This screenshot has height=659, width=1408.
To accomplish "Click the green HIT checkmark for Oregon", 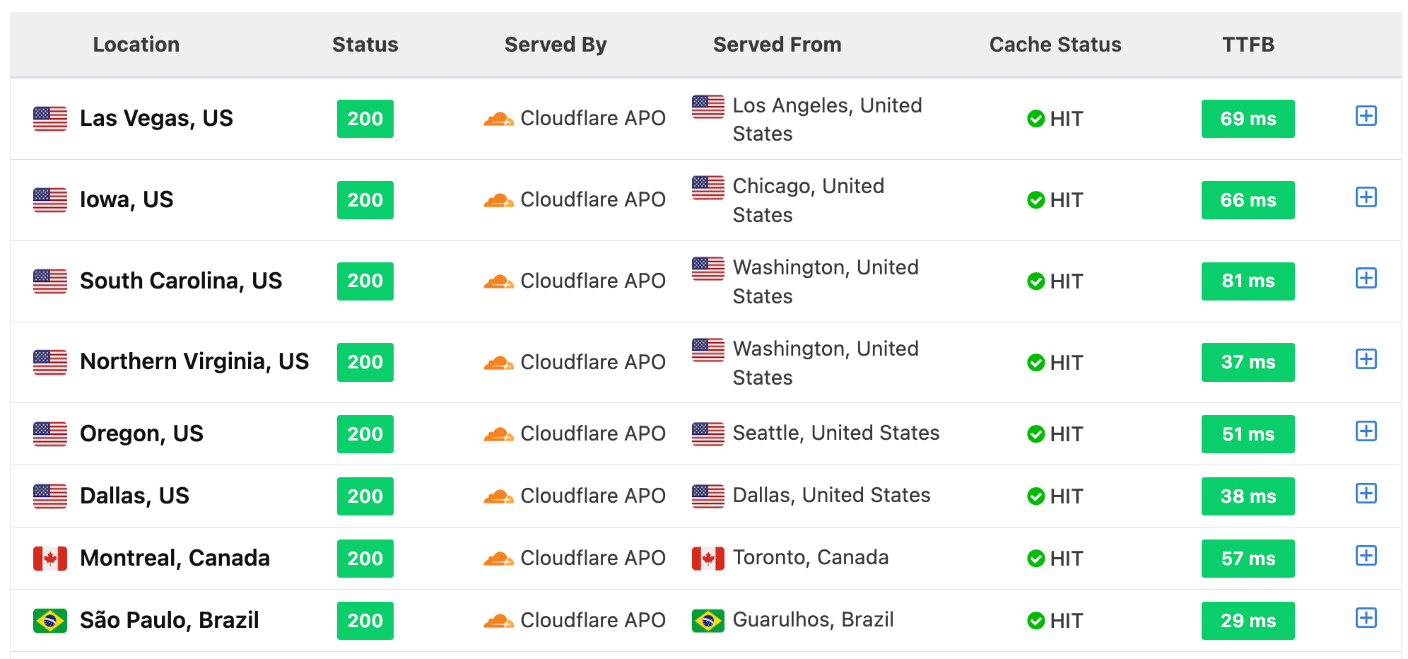I will coord(1036,433).
